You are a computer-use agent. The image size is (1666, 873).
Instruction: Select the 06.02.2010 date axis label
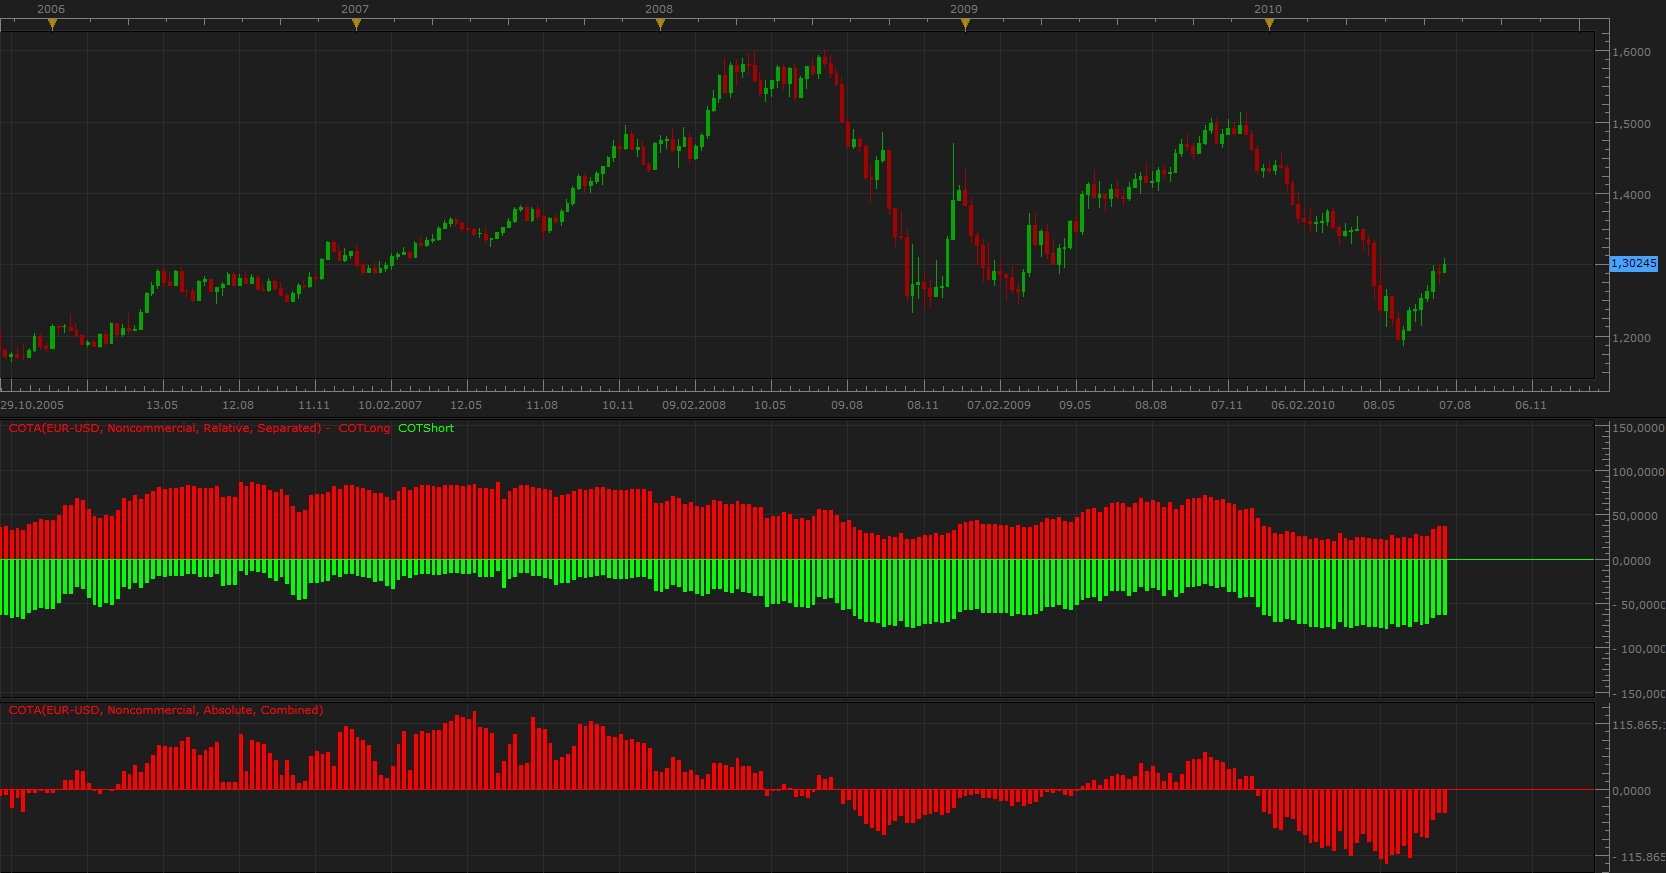(x=1303, y=405)
